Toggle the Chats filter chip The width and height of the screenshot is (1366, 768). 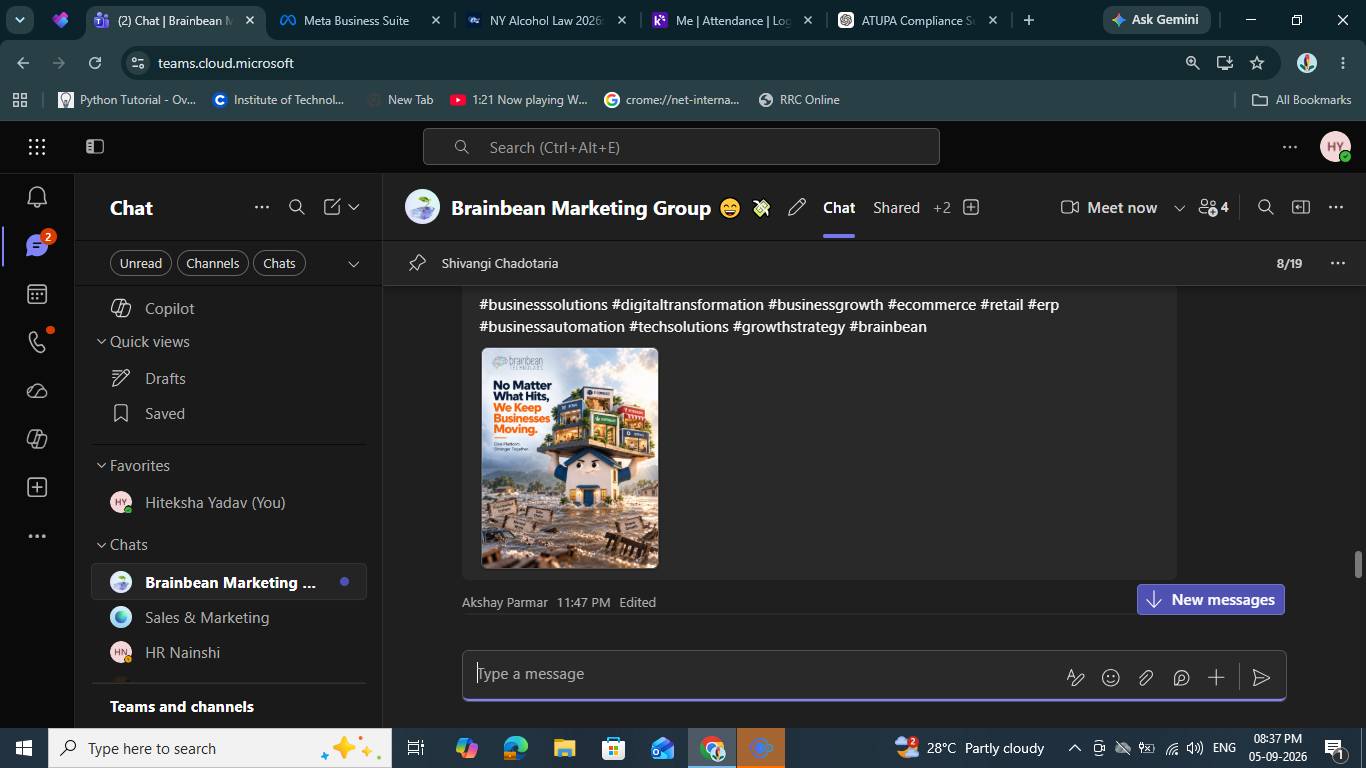point(279,263)
